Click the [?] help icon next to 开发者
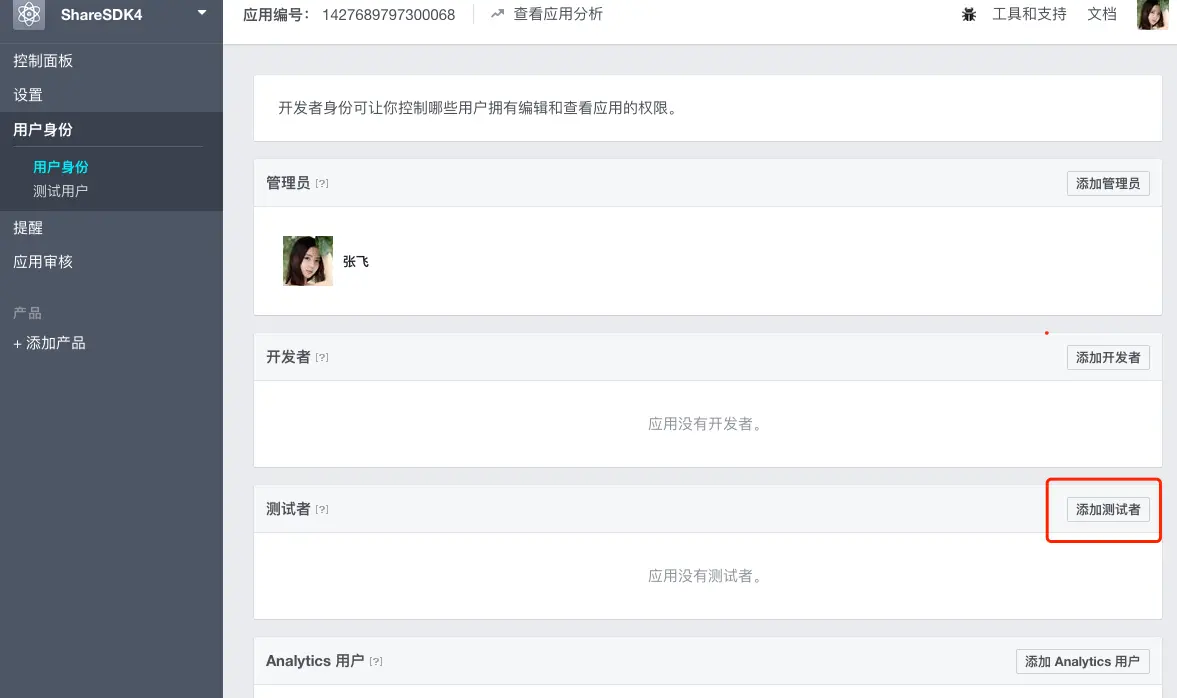Screen dimensions: 1177x698 pos(322,357)
